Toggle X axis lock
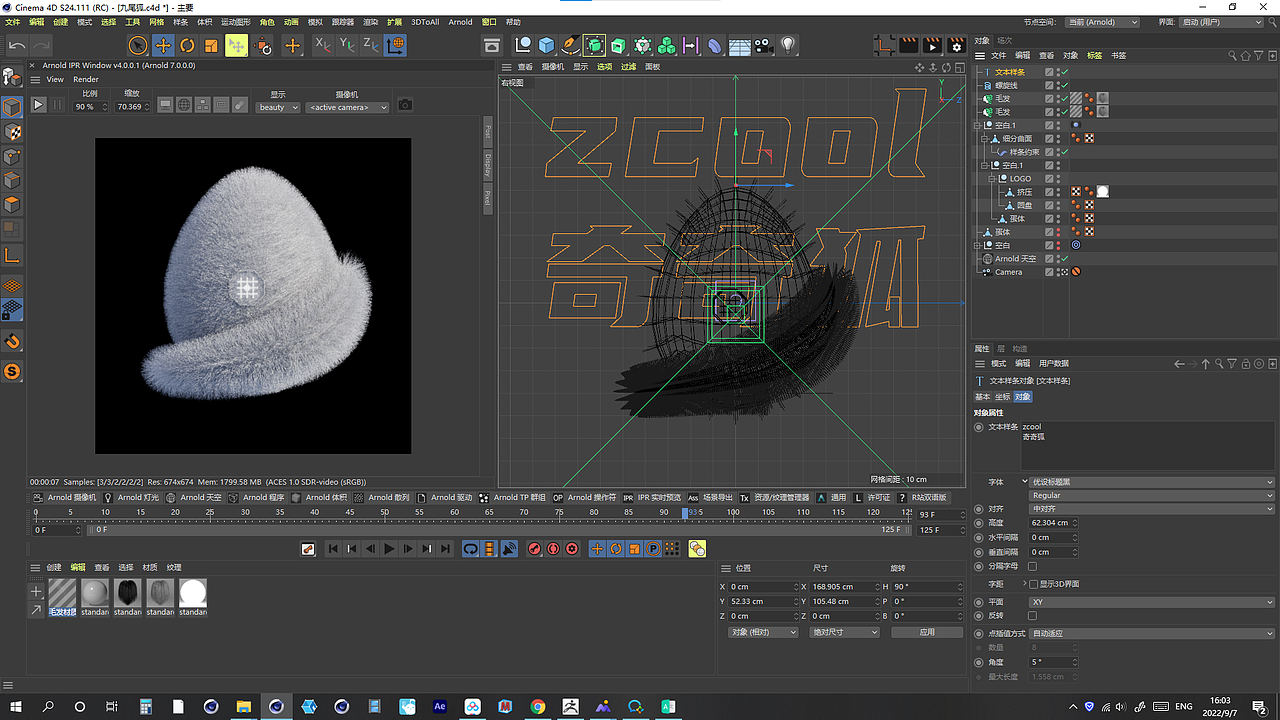The image size is (1280, 720). click(322, 45)
